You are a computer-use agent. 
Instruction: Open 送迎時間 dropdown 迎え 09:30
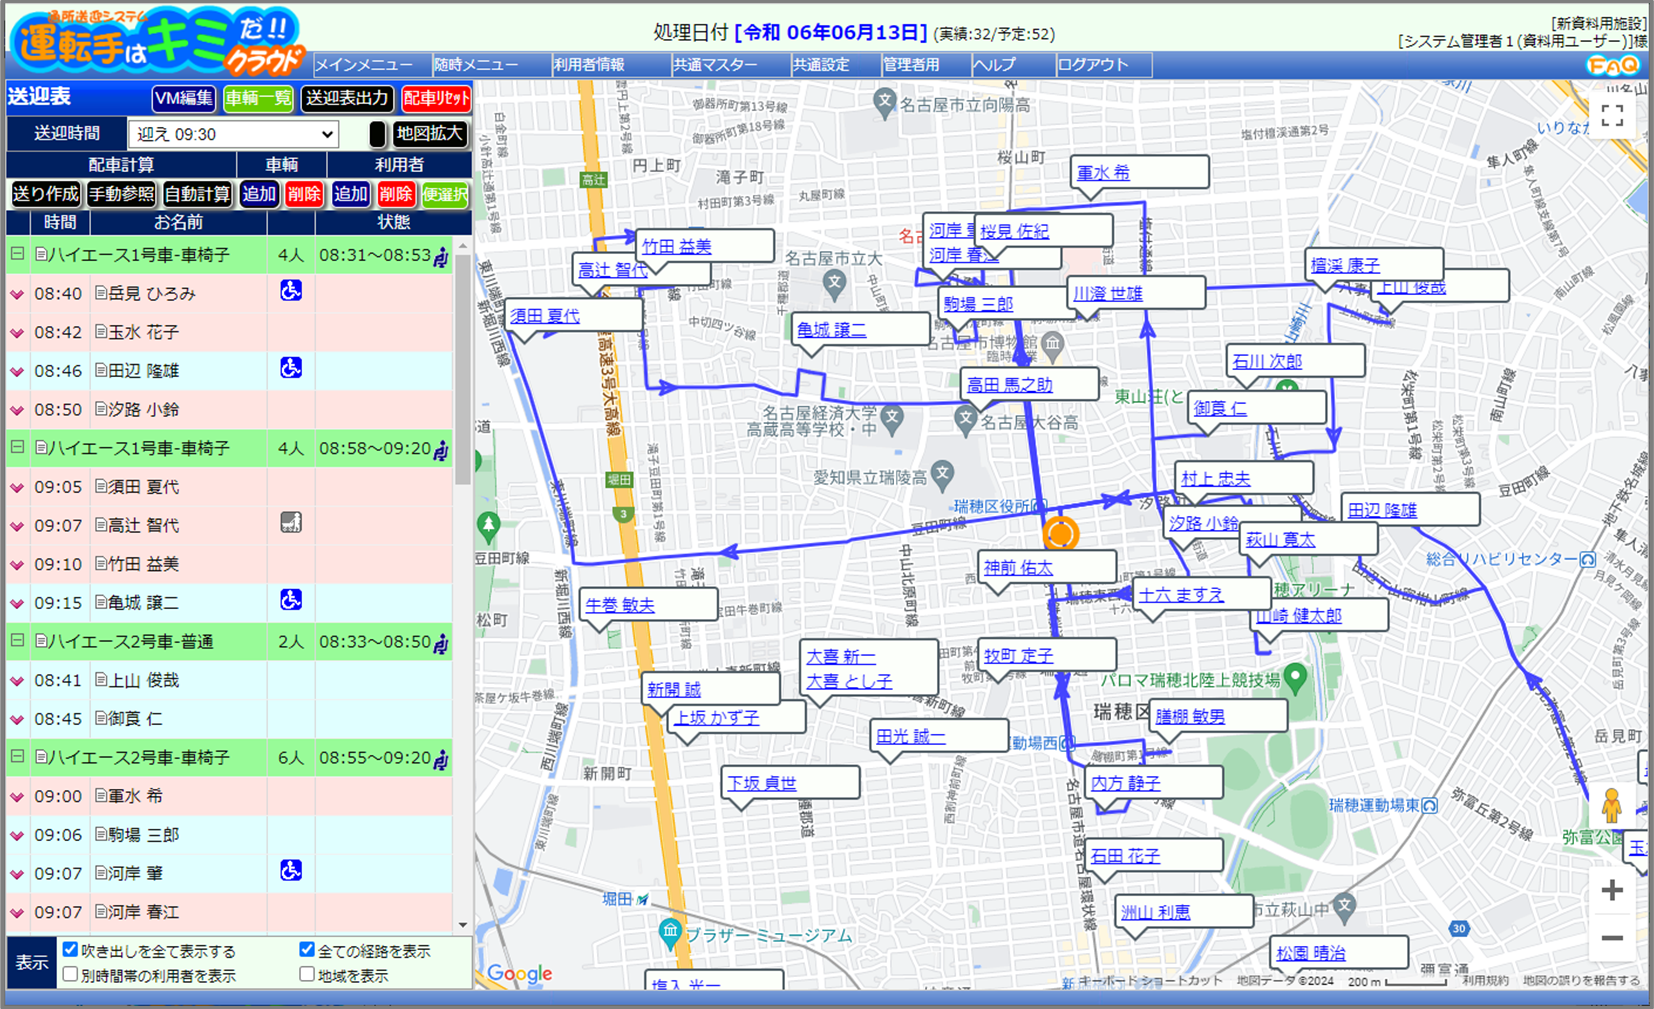[x=233, y=134]
